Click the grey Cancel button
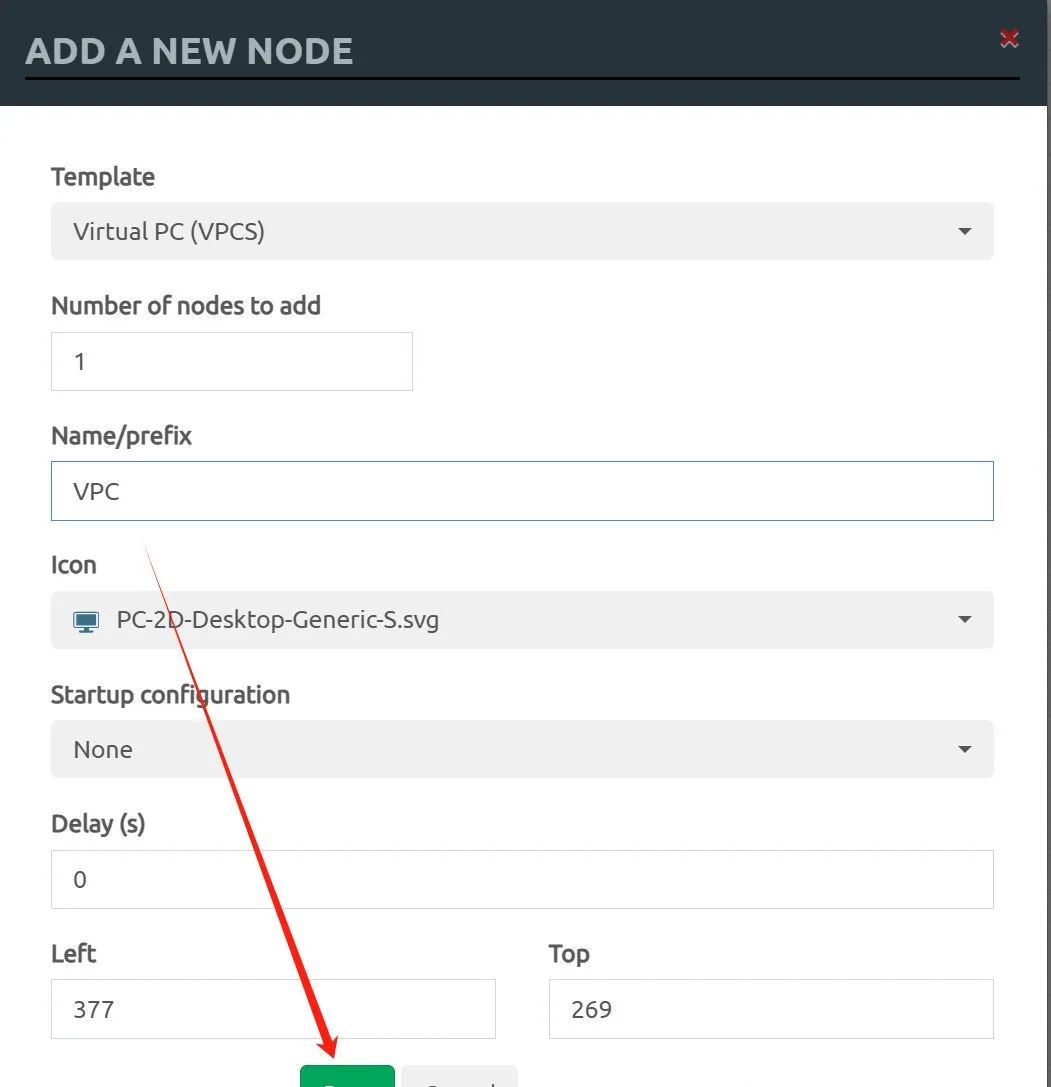This screenshot has height=1087, width=1051. [x=460, y=1077]
